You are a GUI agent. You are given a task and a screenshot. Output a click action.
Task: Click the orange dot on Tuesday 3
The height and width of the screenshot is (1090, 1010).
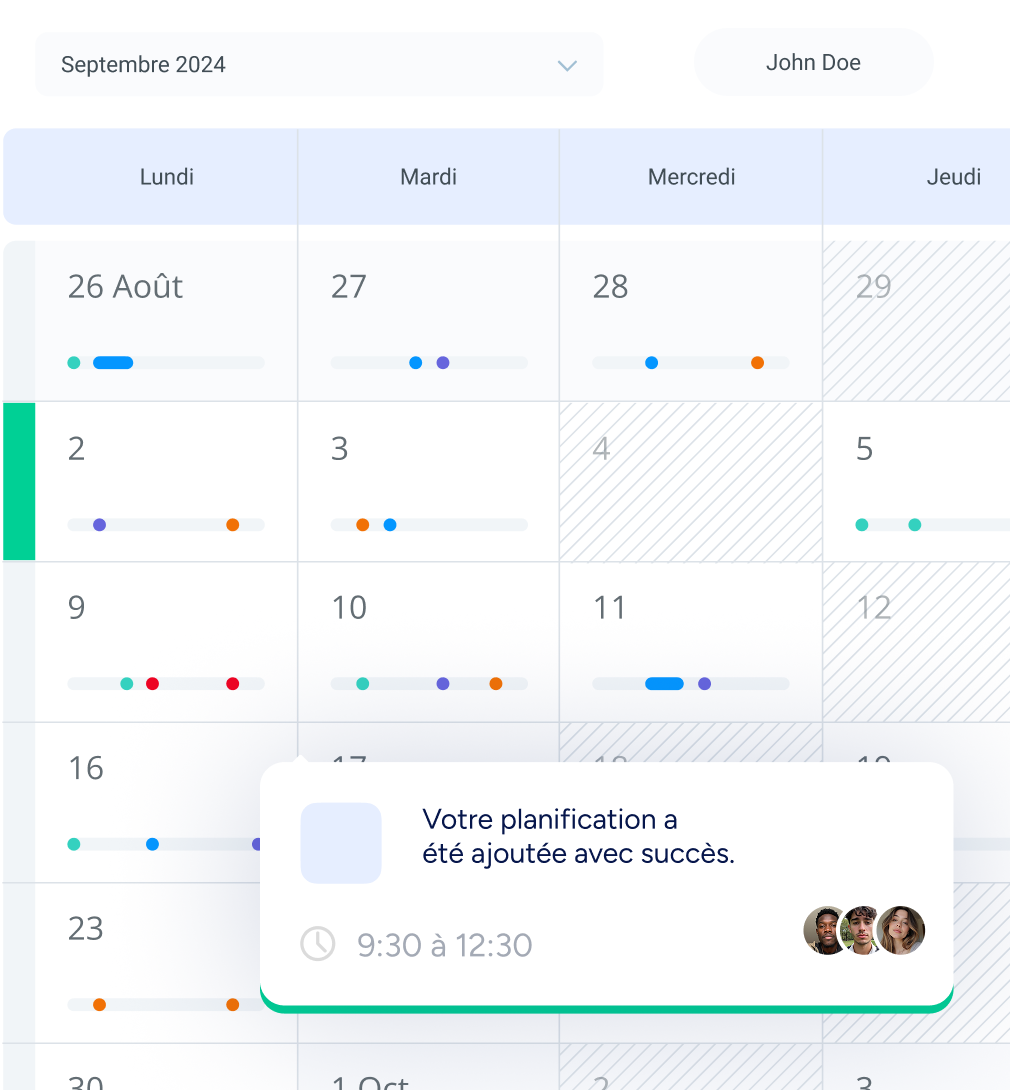coord(363,525)
